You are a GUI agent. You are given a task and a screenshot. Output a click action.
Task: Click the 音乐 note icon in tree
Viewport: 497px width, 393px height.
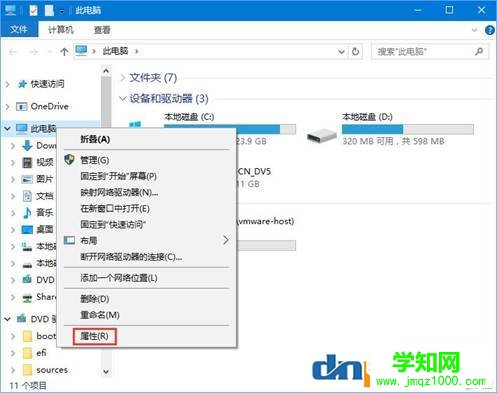[x=27, y=212]
